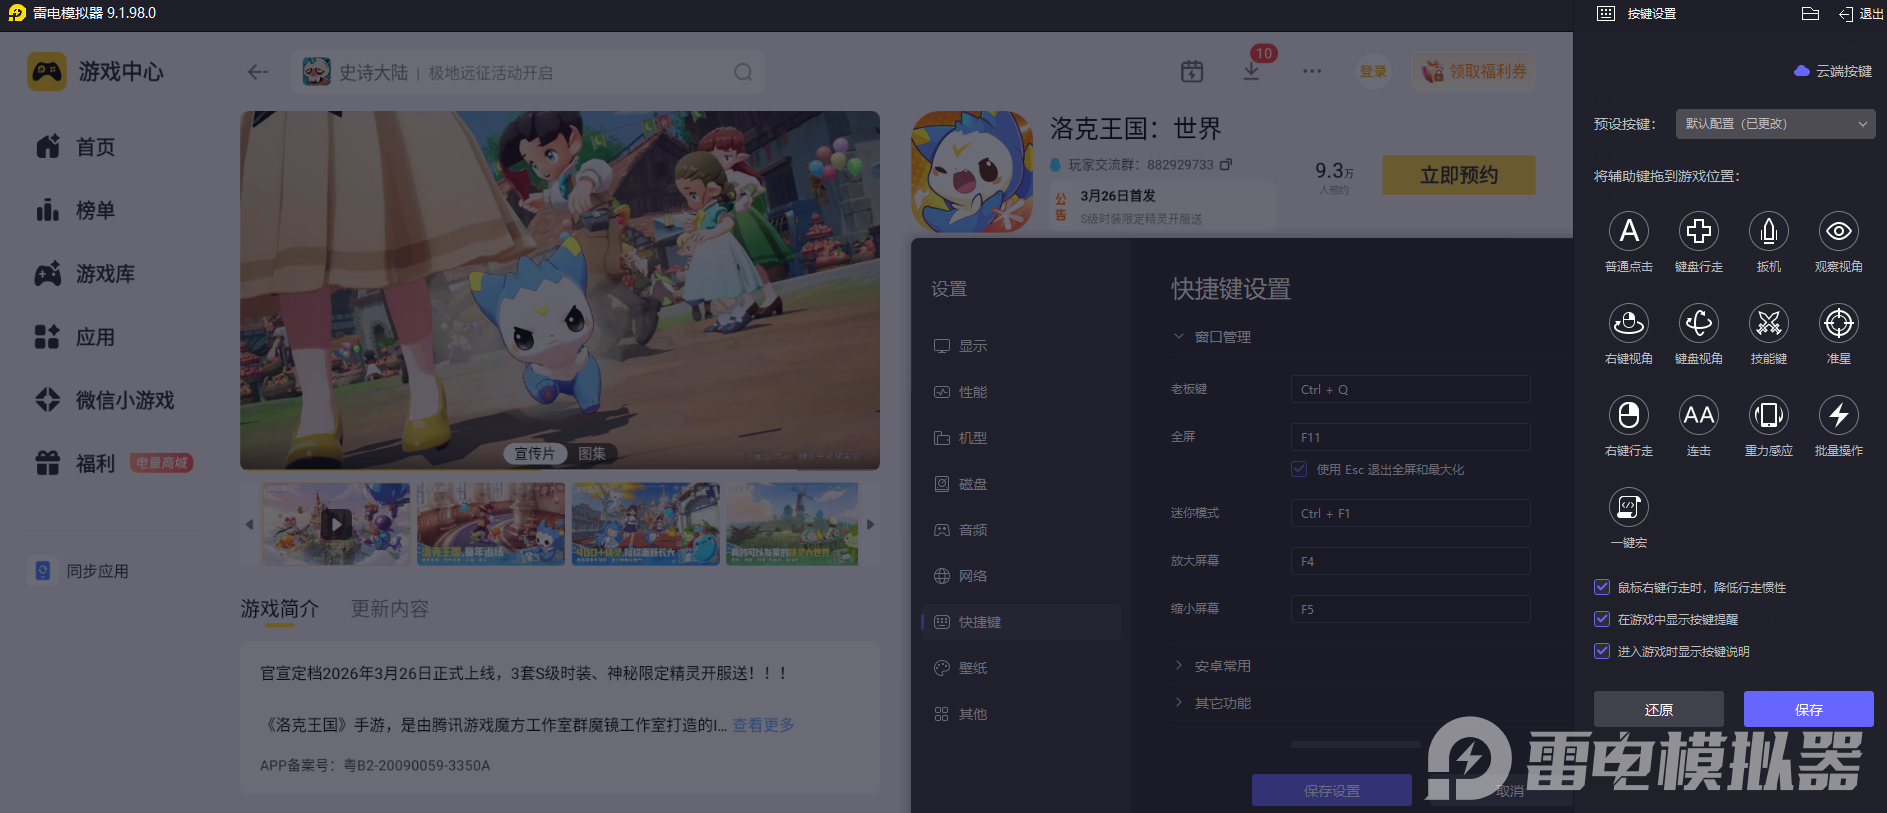Screen dimensions: 1887x813
Task: Switch to the 图集 gallery tab
Action: [x=592, y=454]
